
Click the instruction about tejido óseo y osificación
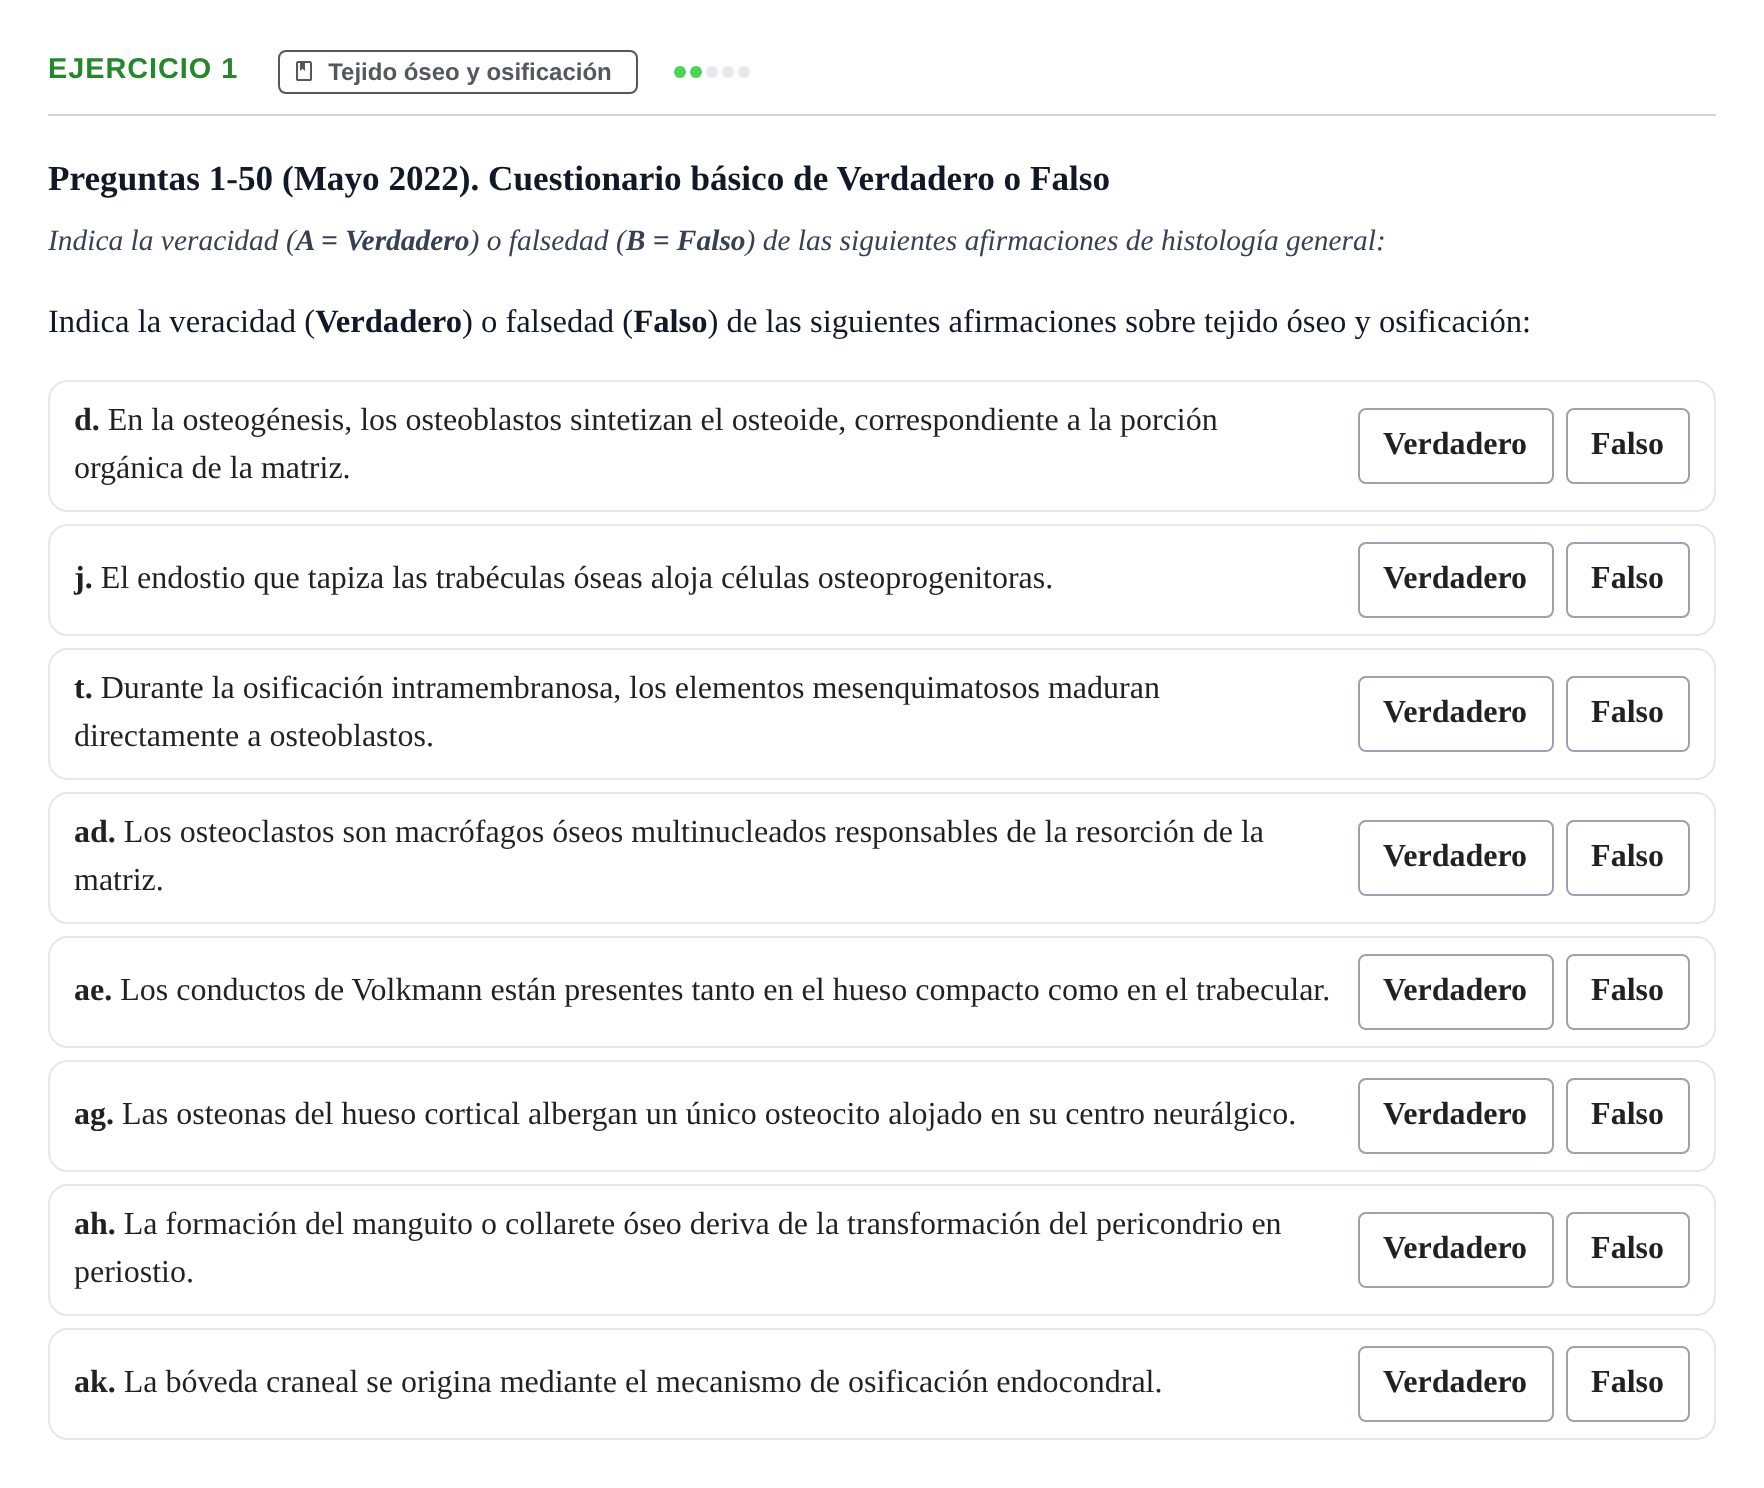[x=789, y=322]
